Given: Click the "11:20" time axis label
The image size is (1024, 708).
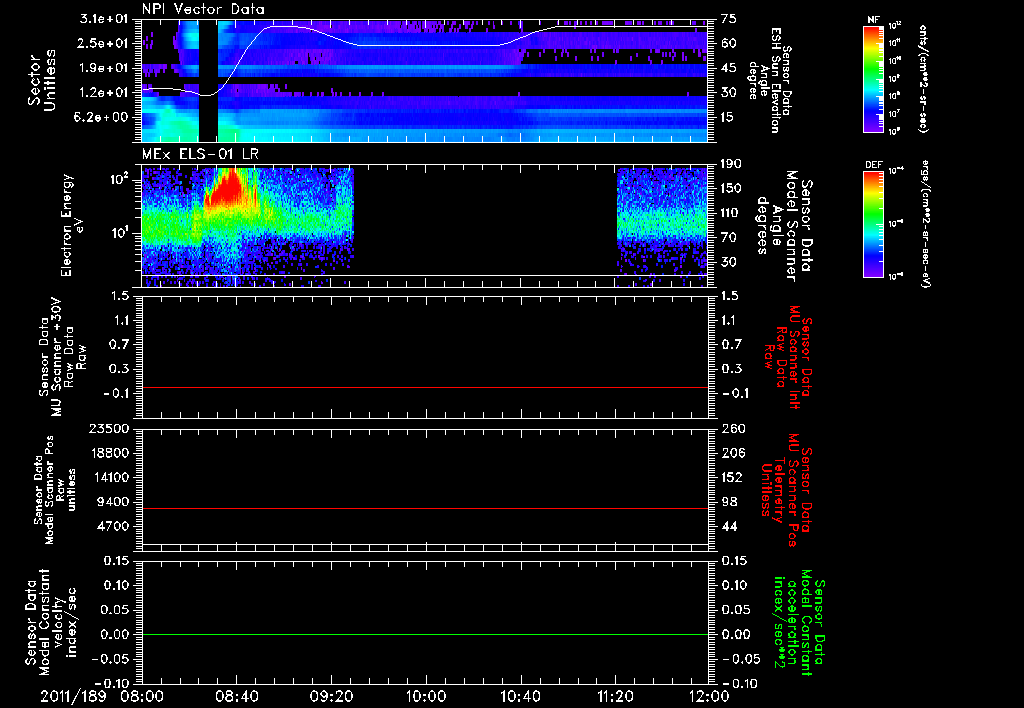Looking at the screenshot, I should click(615, 696).
